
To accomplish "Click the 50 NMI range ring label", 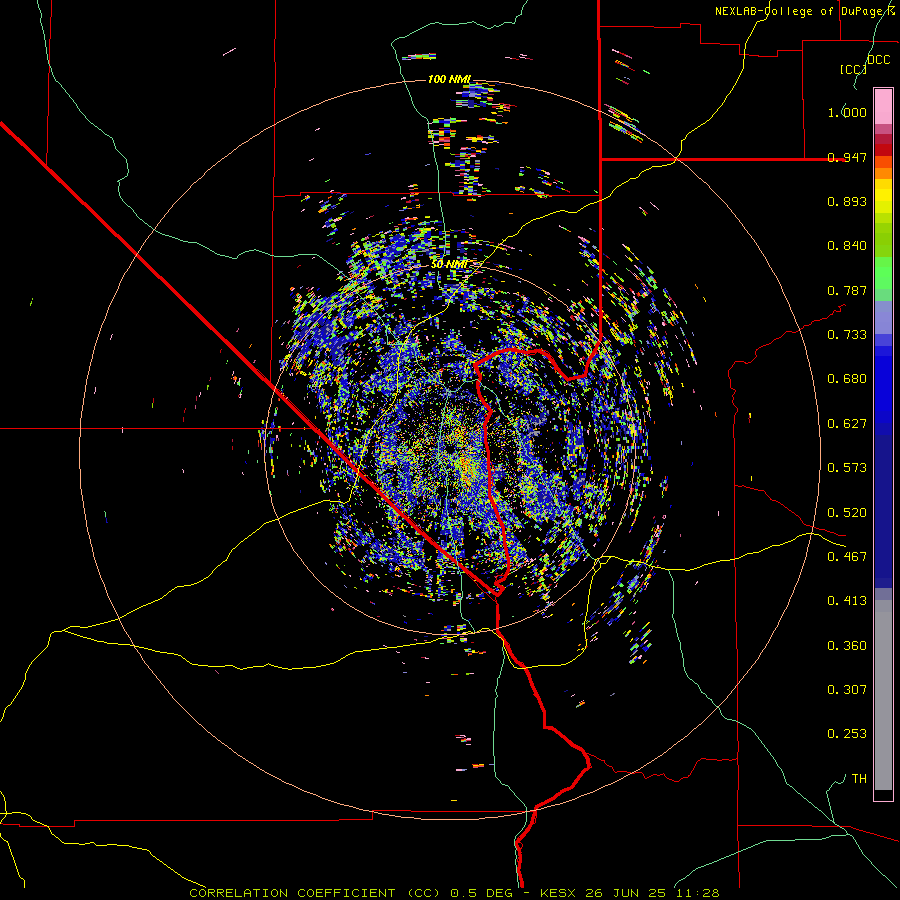I will [x=449, y=264].
